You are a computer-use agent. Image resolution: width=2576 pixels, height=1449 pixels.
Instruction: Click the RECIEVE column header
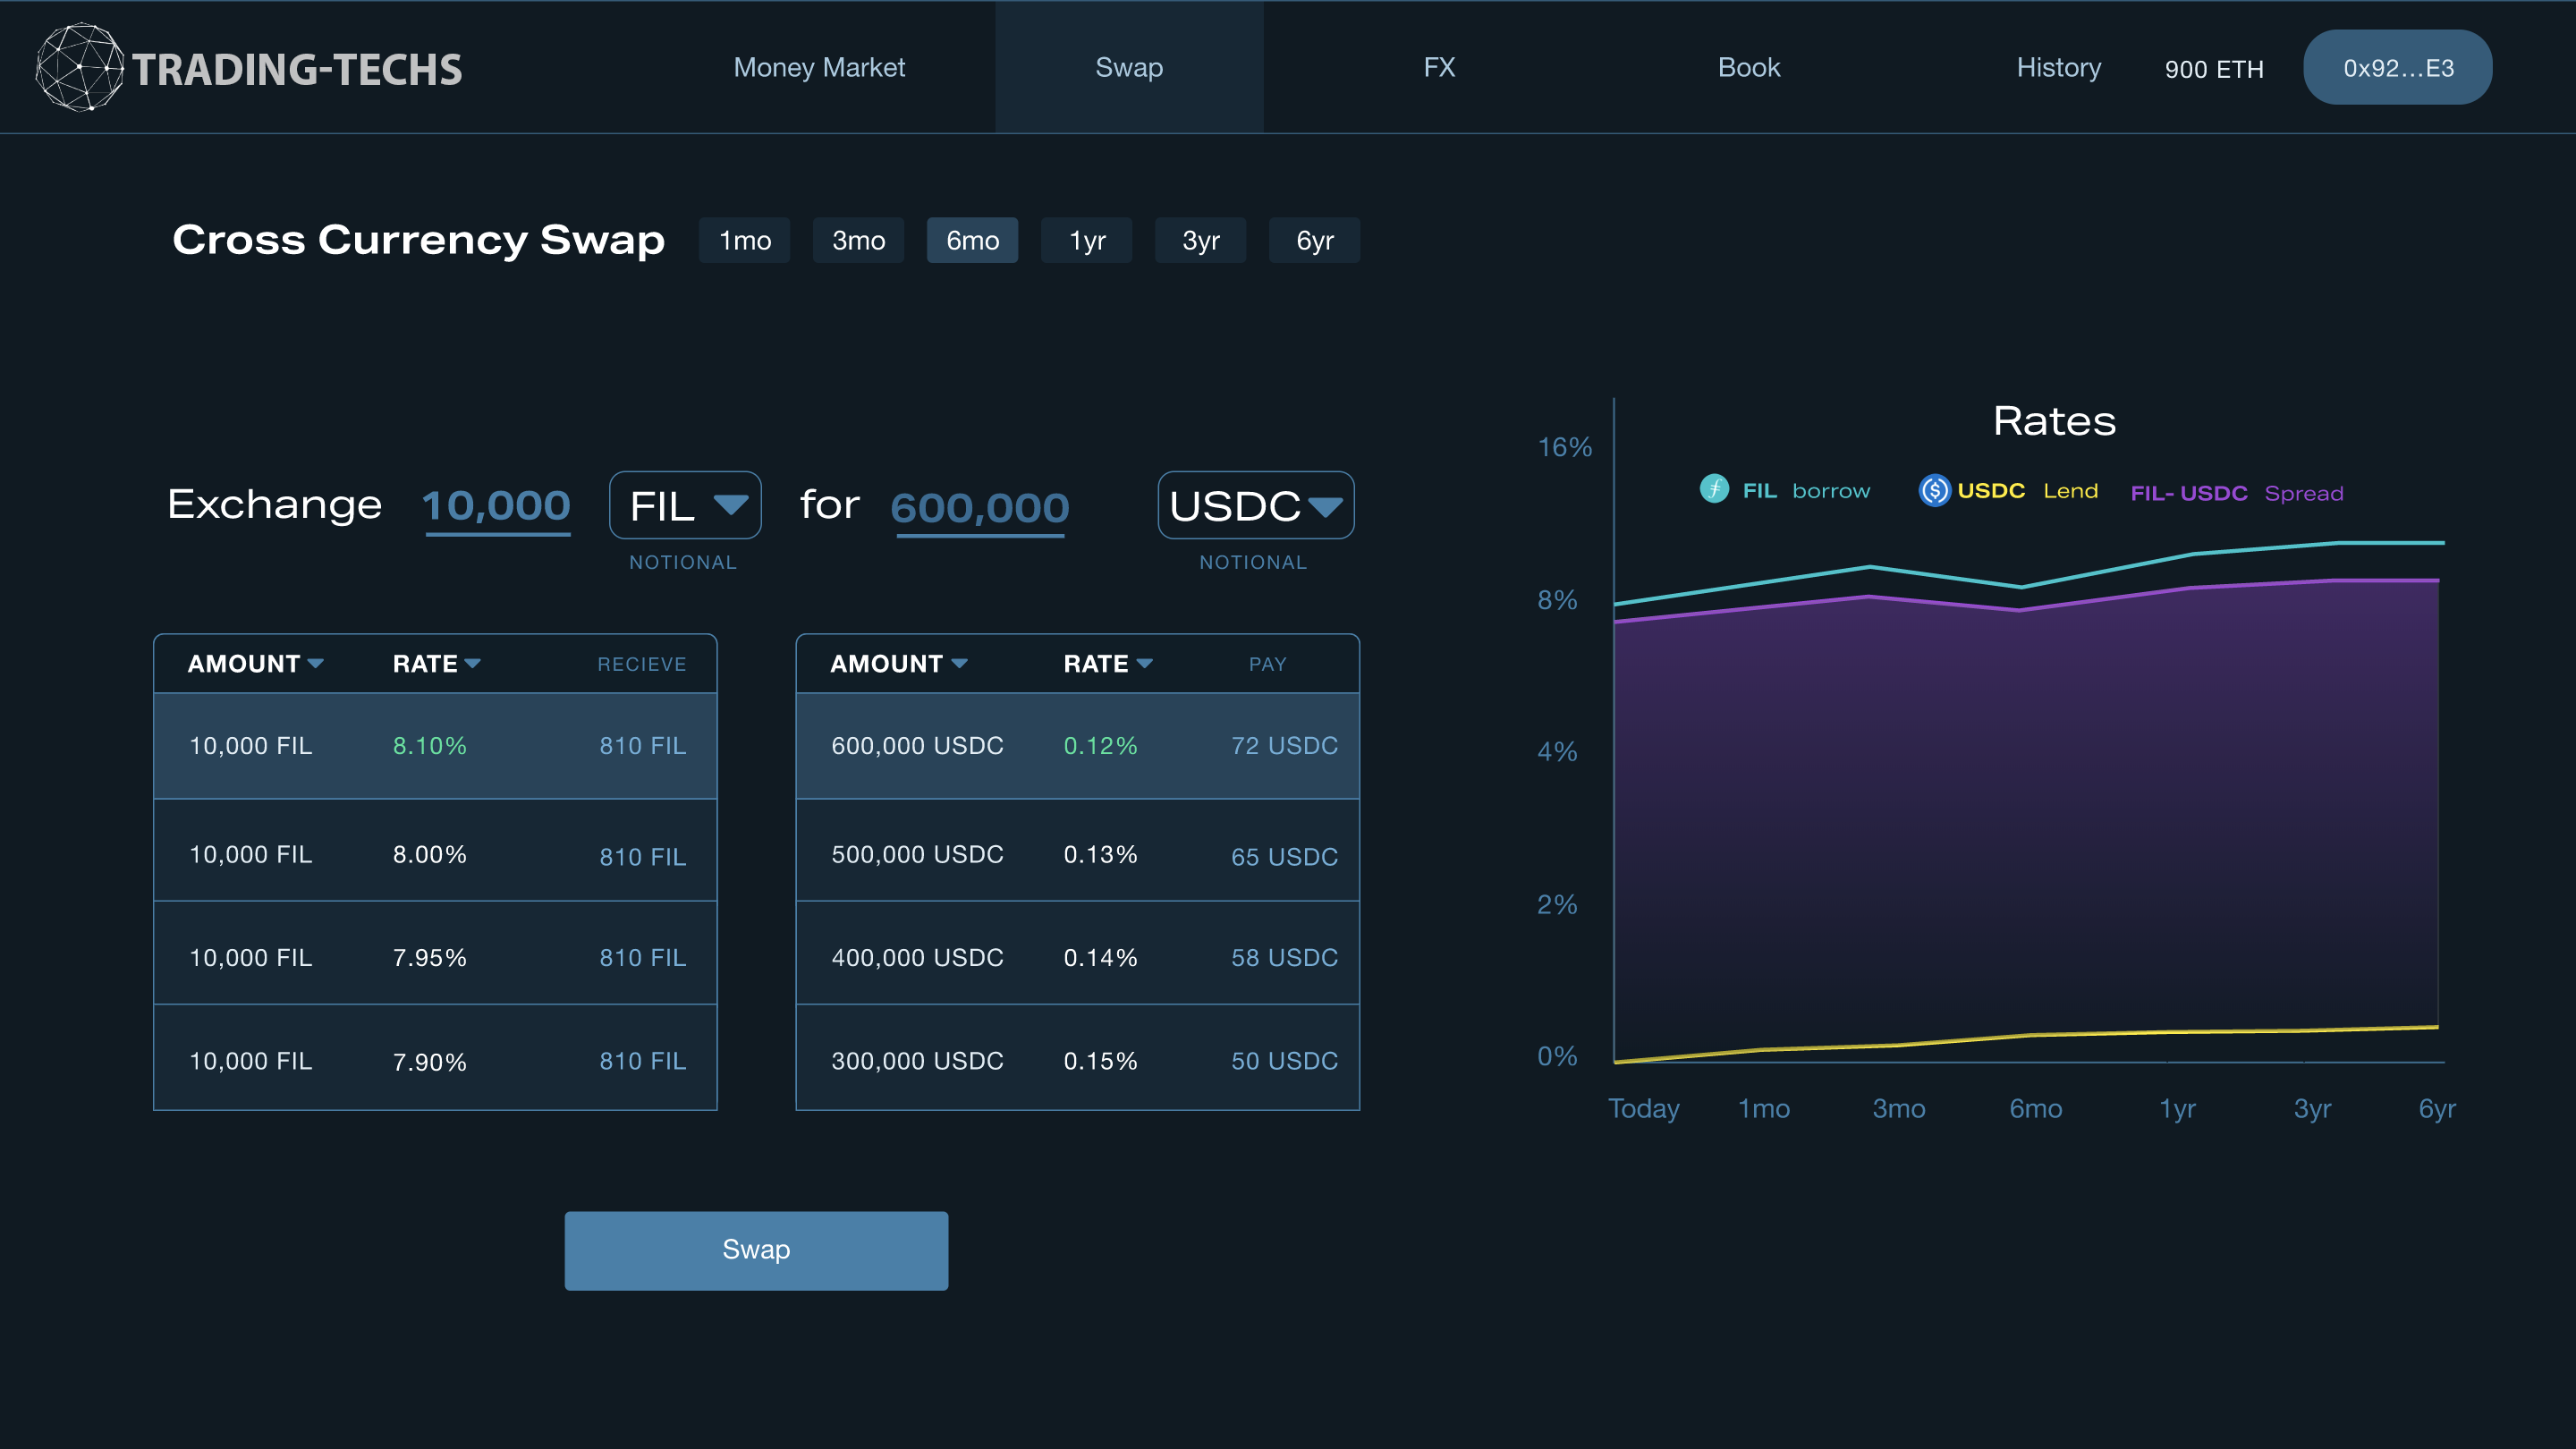coord(642,665)
